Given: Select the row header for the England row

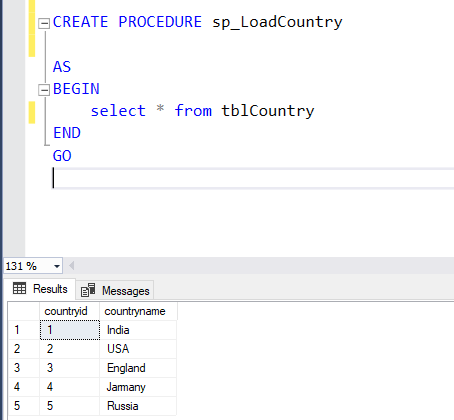Looking at the screenshot, I should tap(24, 368).
